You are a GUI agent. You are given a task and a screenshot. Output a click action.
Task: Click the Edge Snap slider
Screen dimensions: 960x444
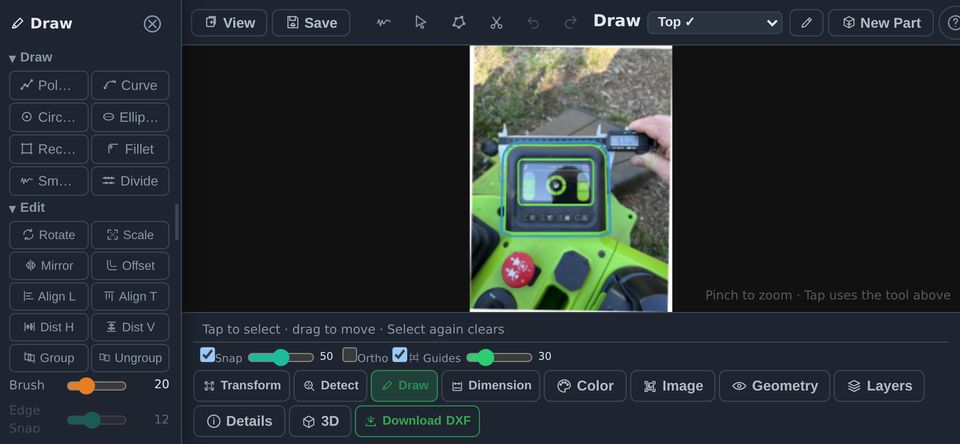[96, 420]
